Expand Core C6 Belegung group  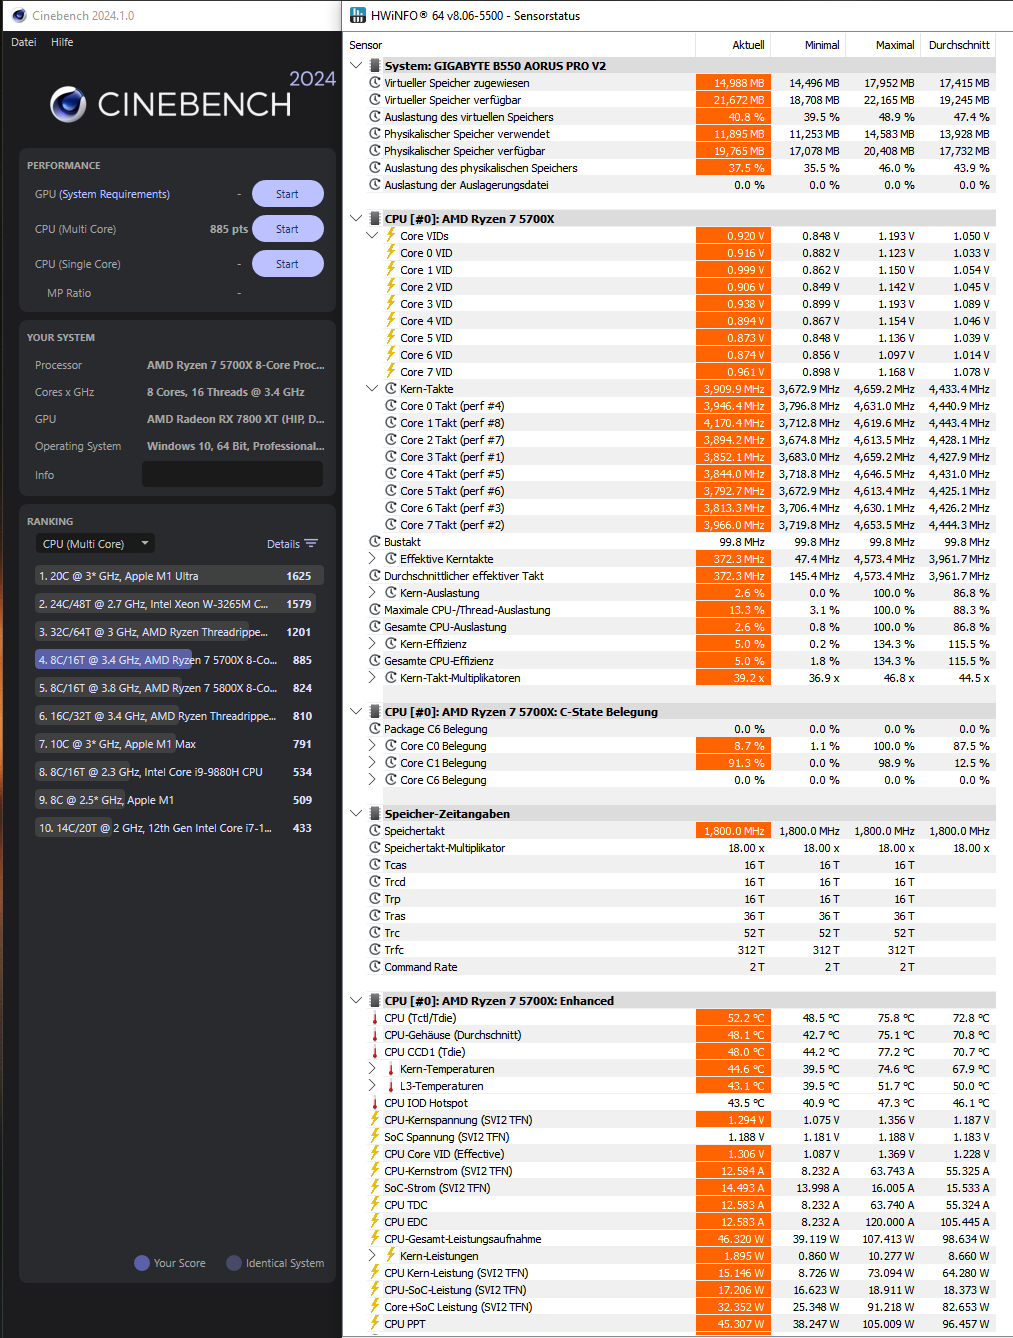[x=372, y=780]
